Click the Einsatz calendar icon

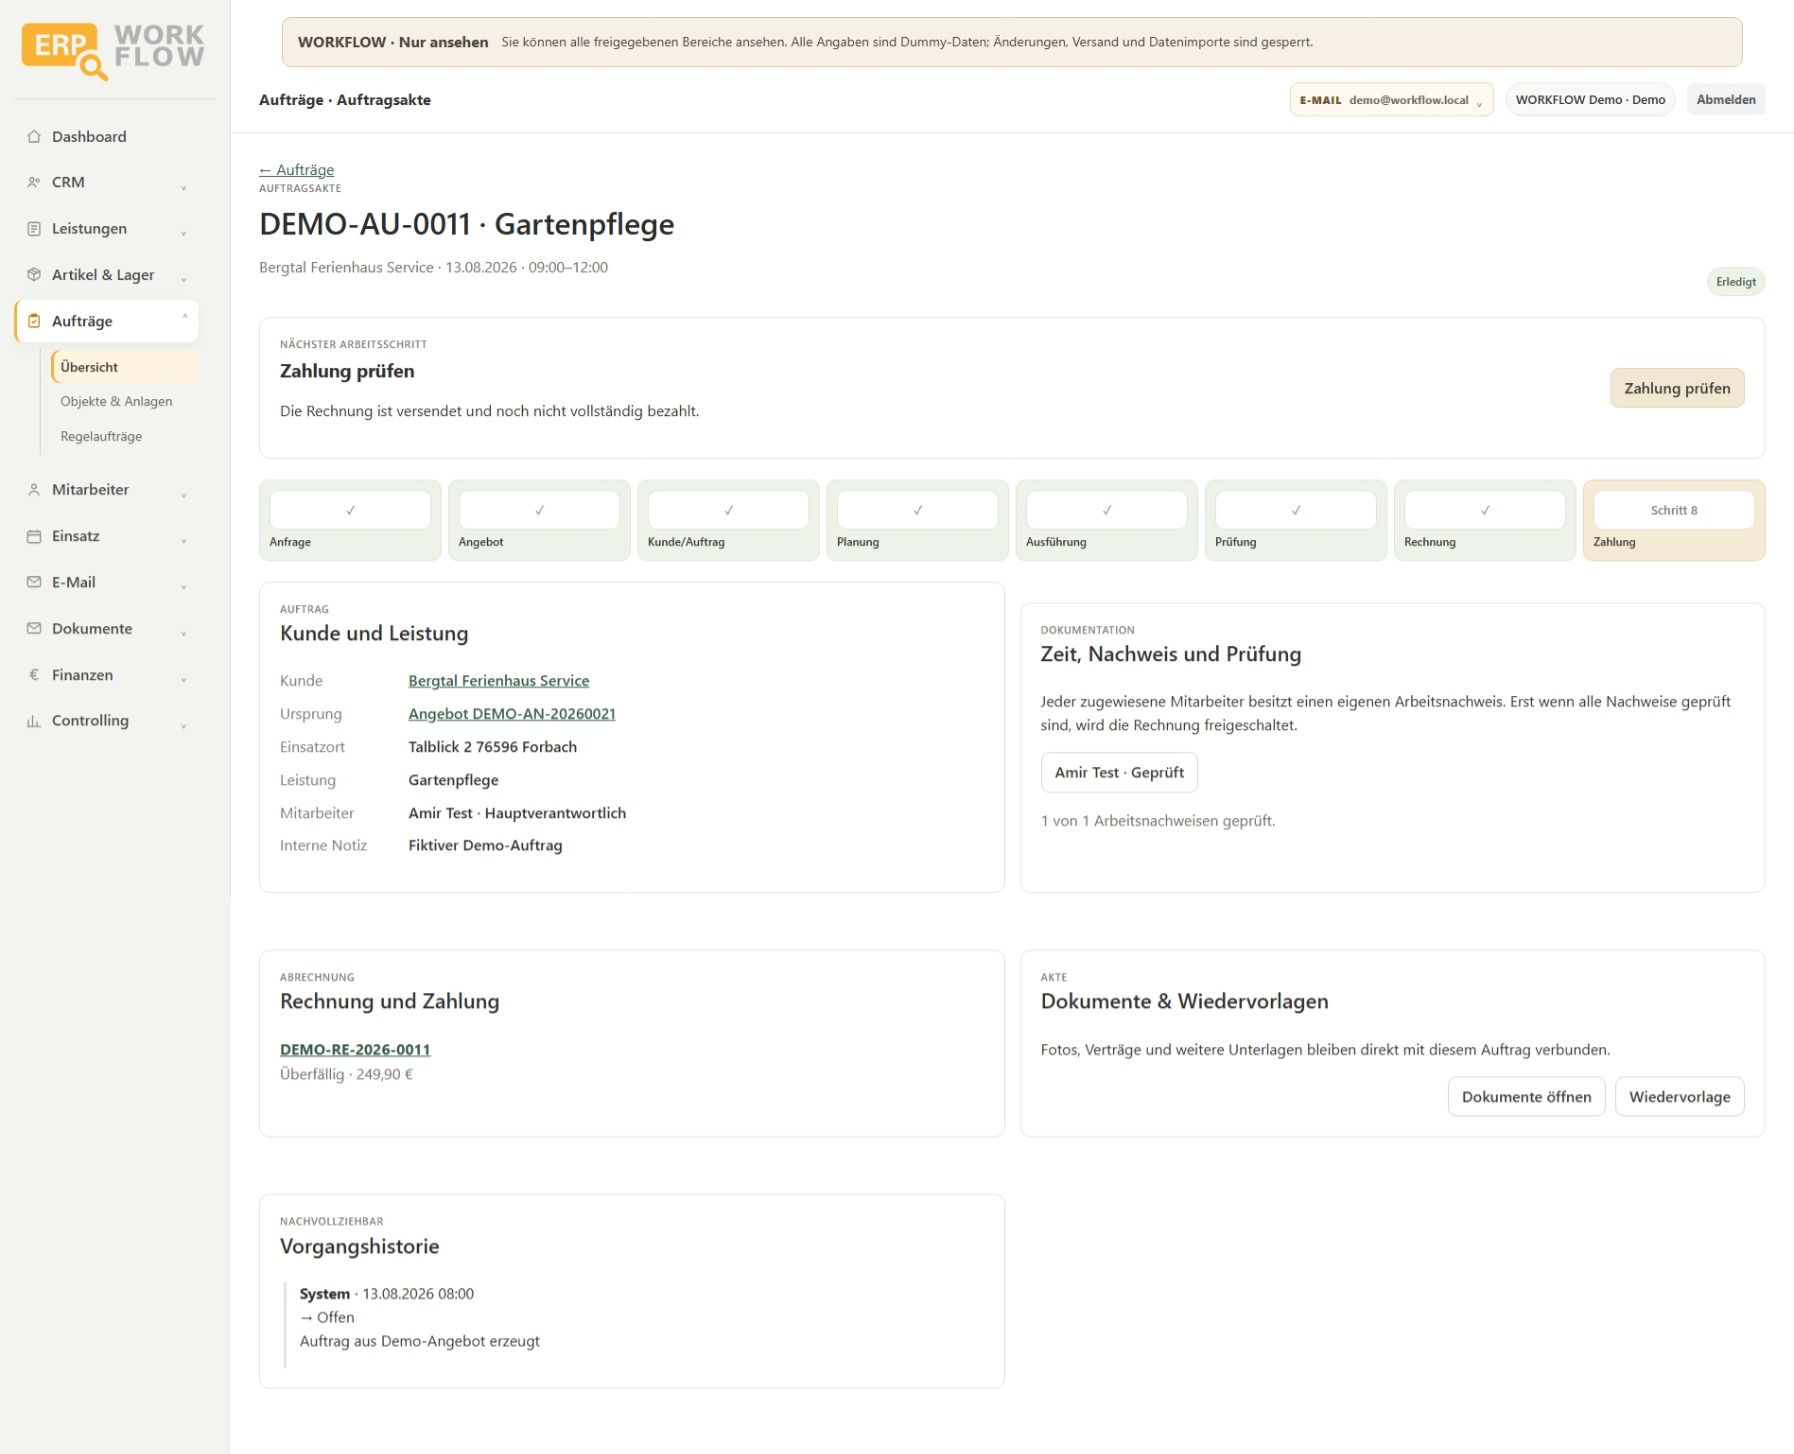(34, 536)
